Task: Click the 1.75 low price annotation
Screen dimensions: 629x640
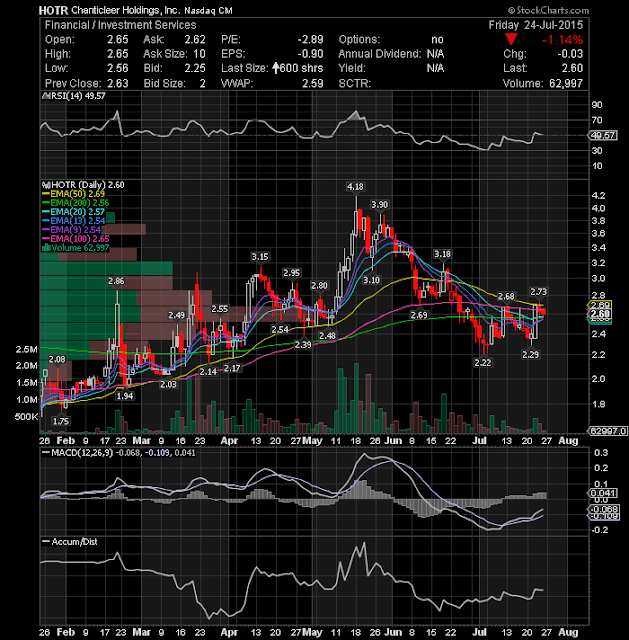Action: pos(61,421)
